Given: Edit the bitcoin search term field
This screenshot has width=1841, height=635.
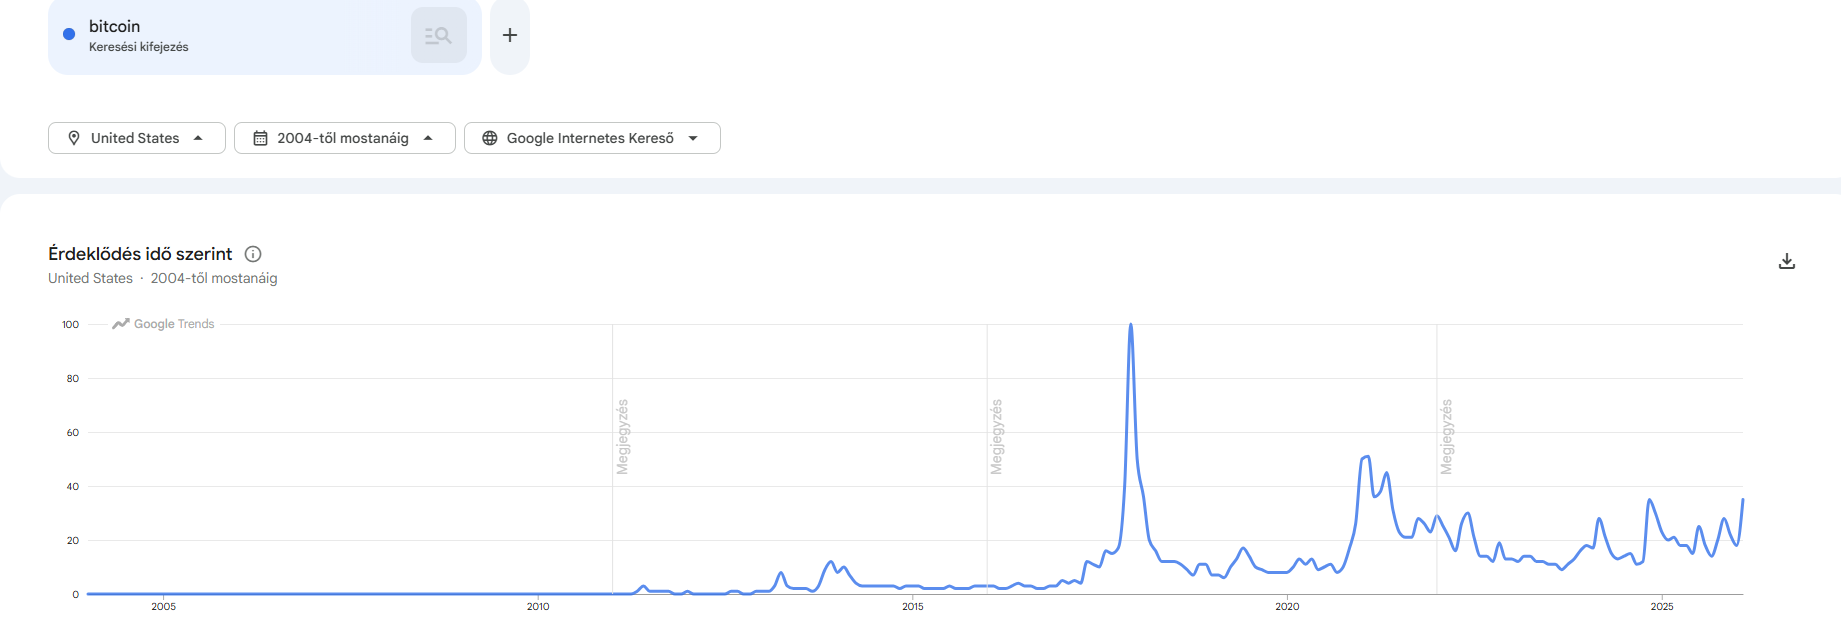Looking at the screenshot, I should click(x=115, y=27).
